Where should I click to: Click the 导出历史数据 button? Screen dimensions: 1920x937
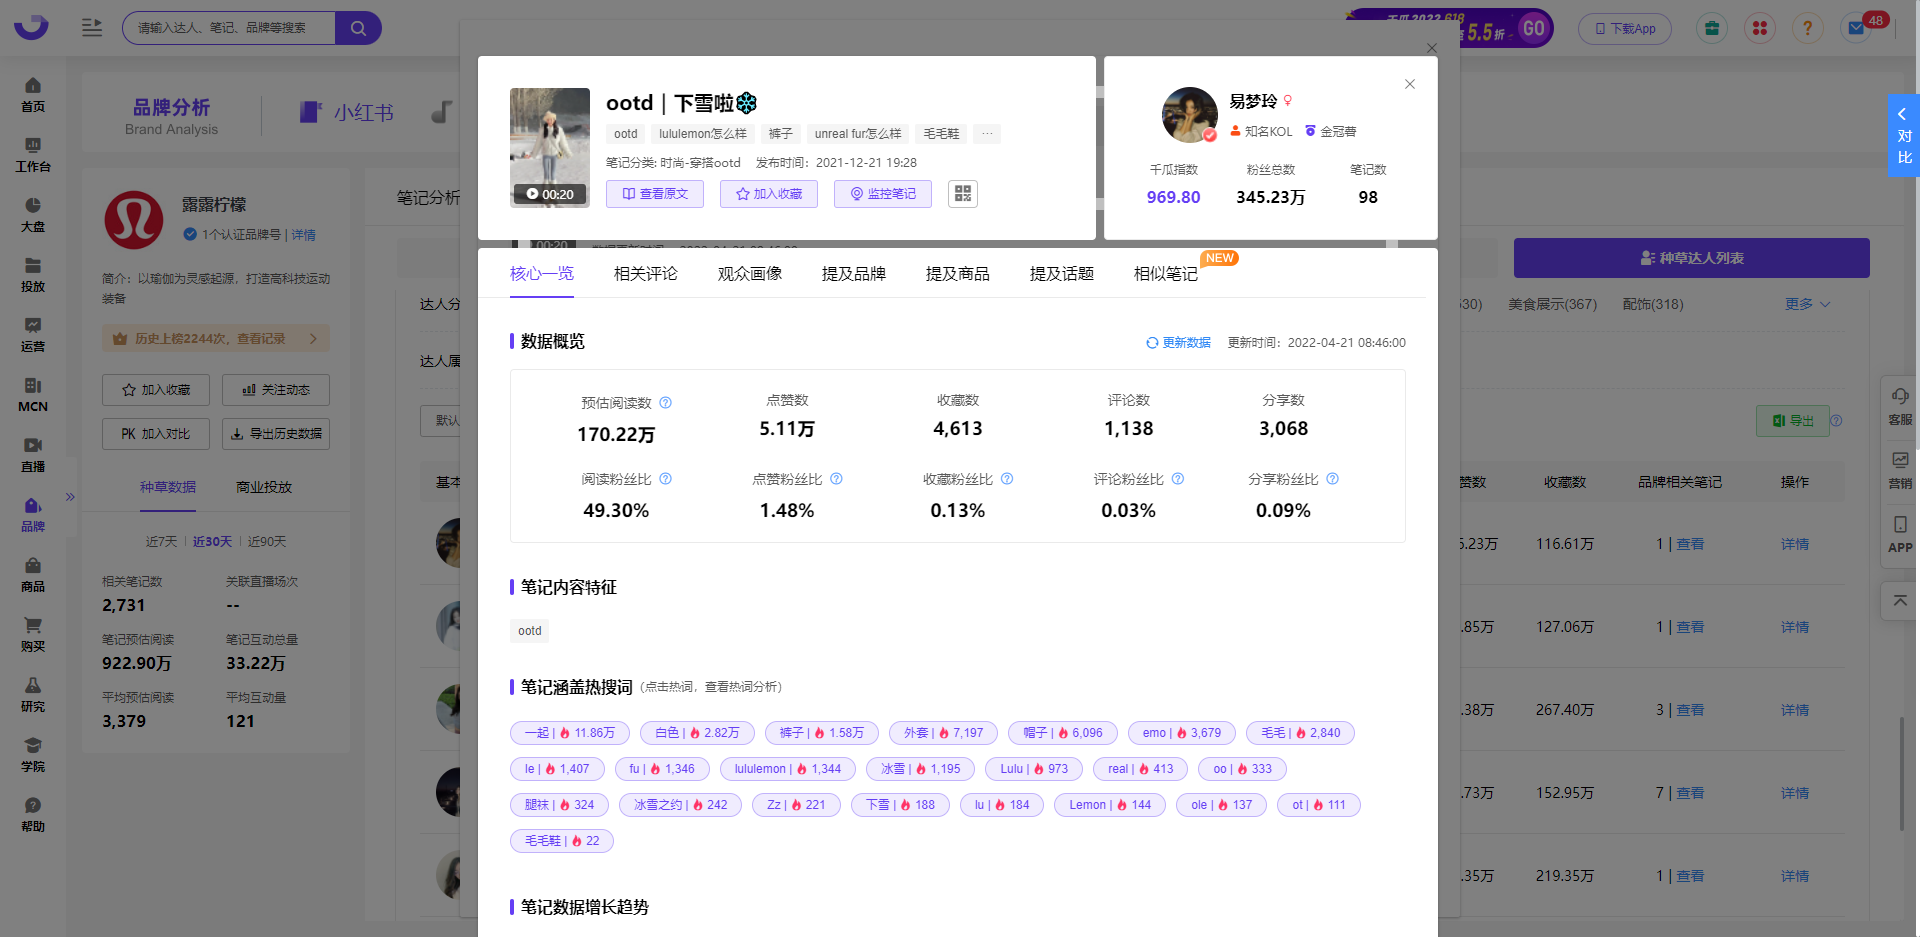[276, 434]
